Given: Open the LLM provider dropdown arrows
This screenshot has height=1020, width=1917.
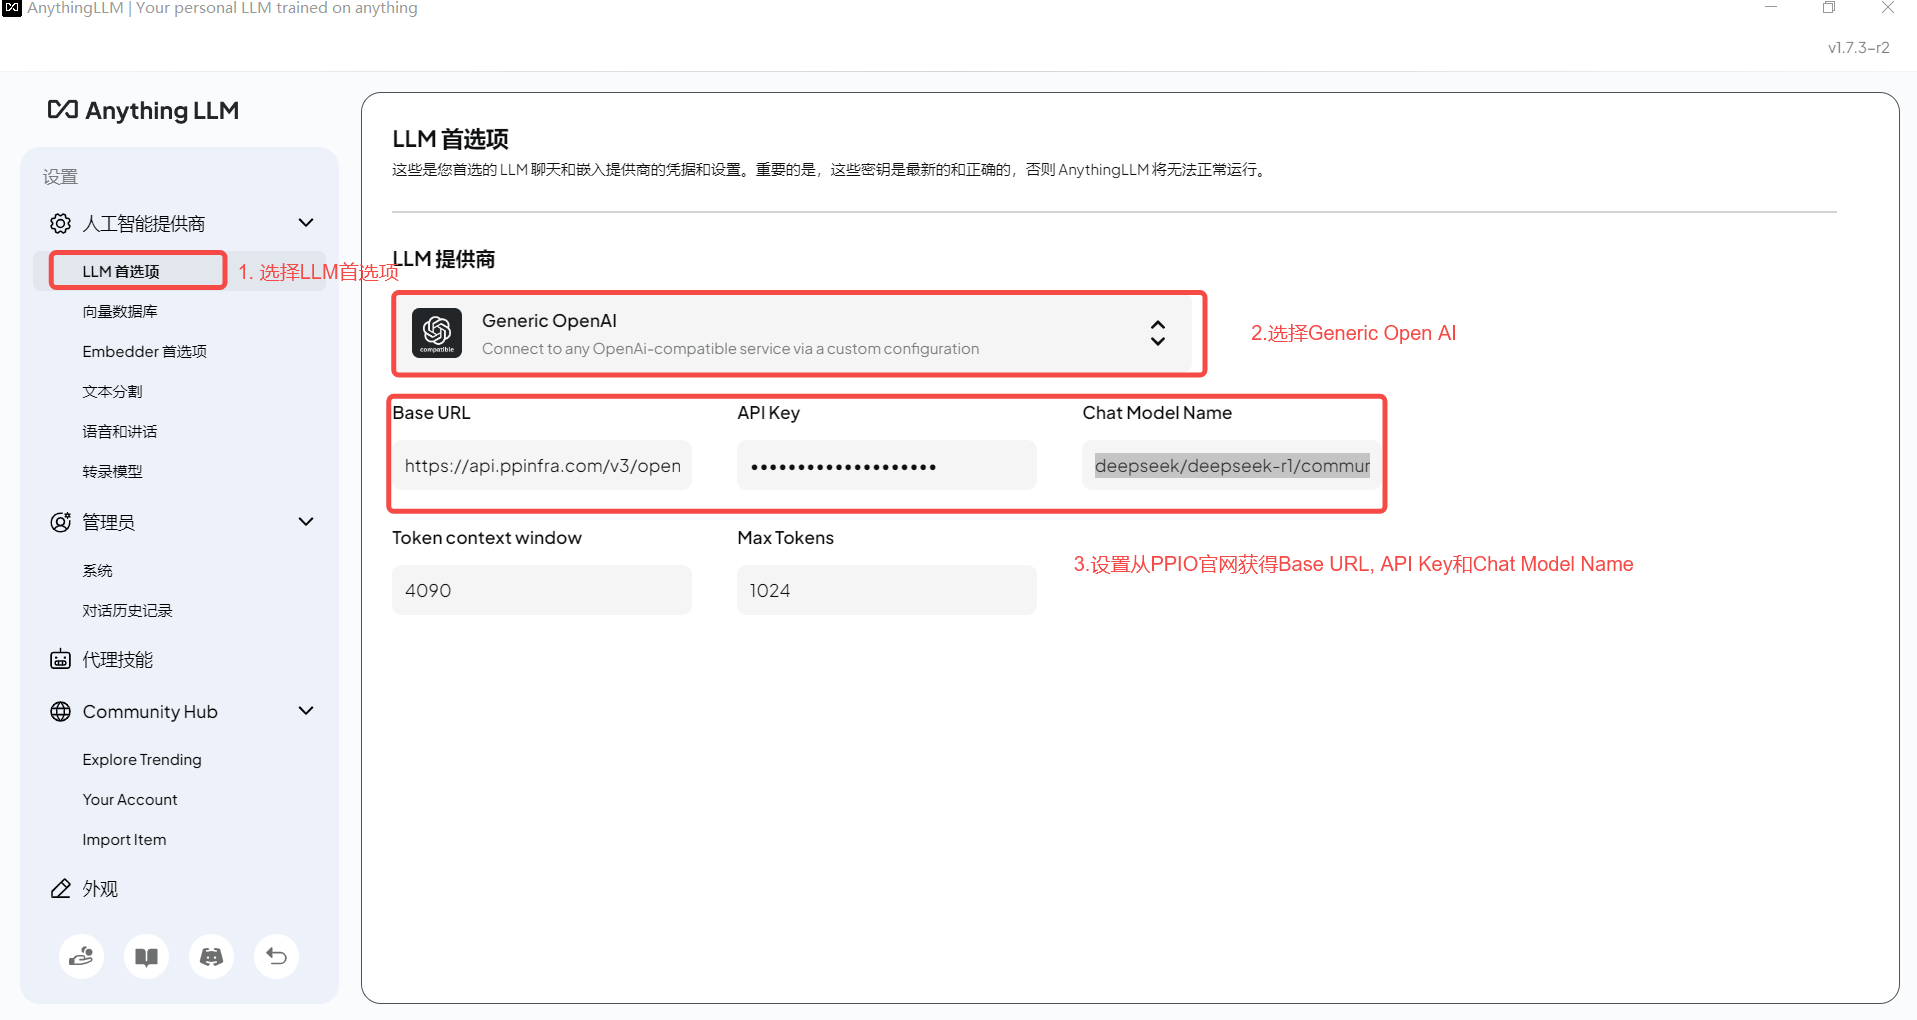Looking at the screenshot, I should [x=1158, y=333].
